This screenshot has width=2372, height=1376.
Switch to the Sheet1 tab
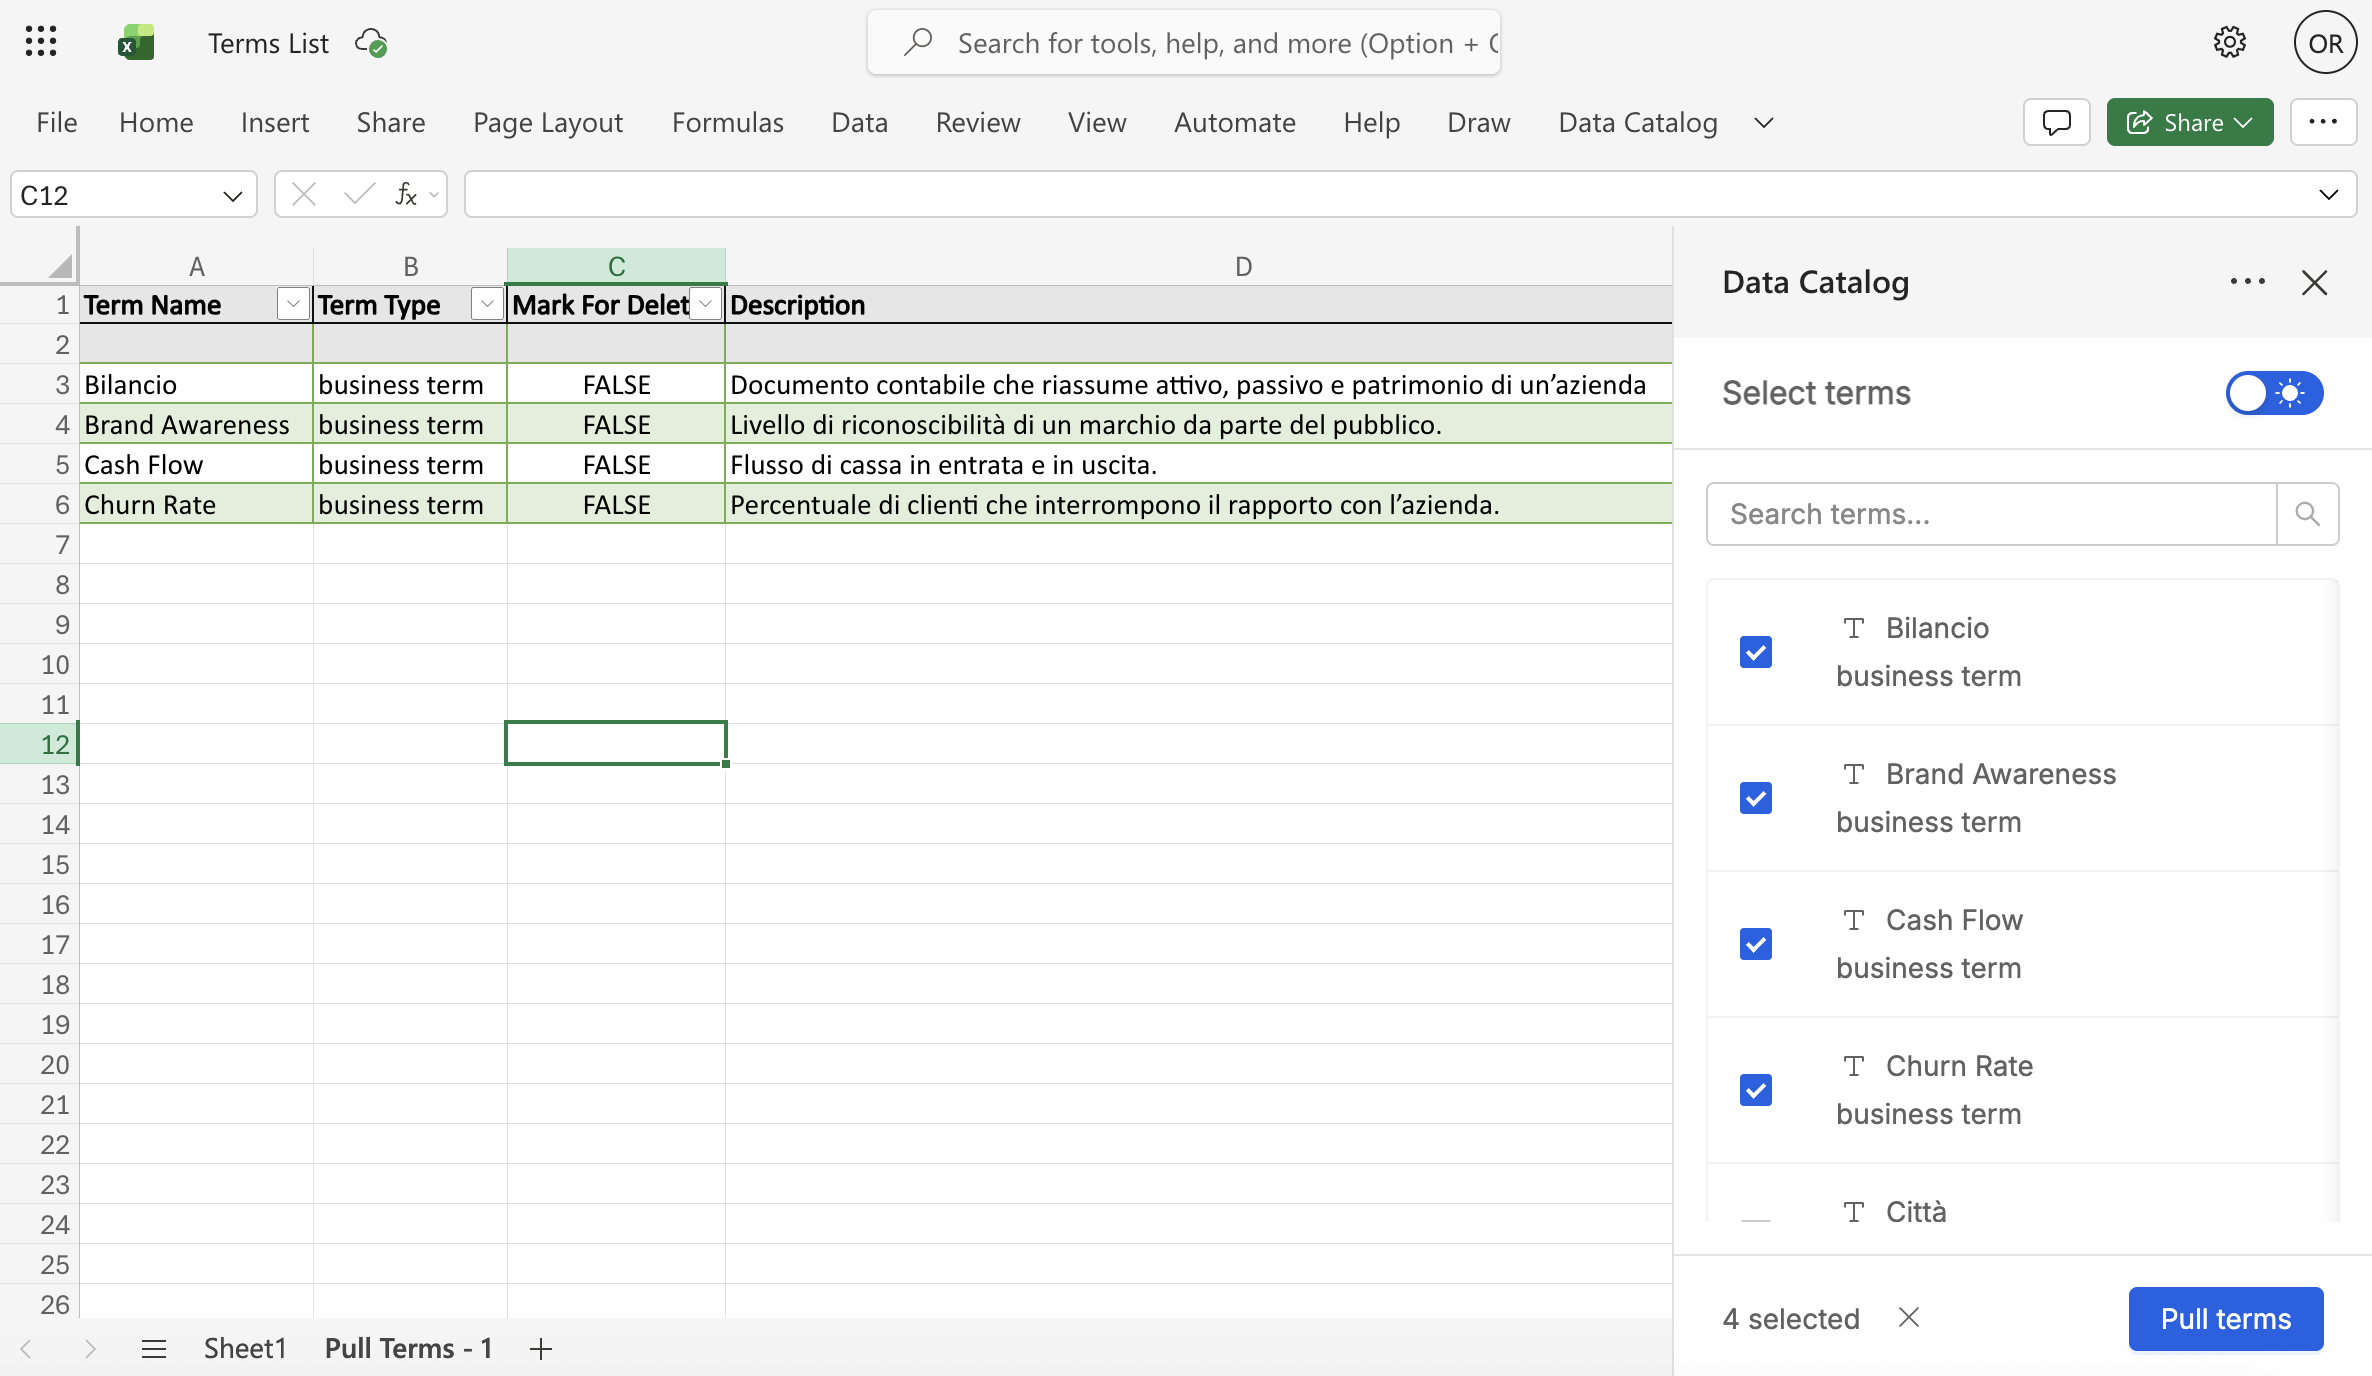click(245, 1348)
